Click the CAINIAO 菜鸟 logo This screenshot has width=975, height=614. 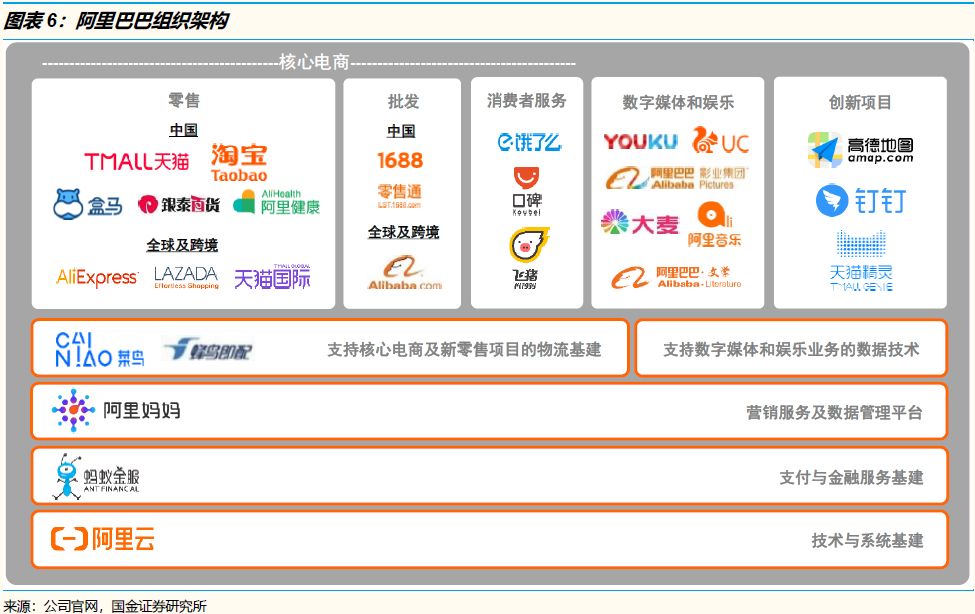99,350
